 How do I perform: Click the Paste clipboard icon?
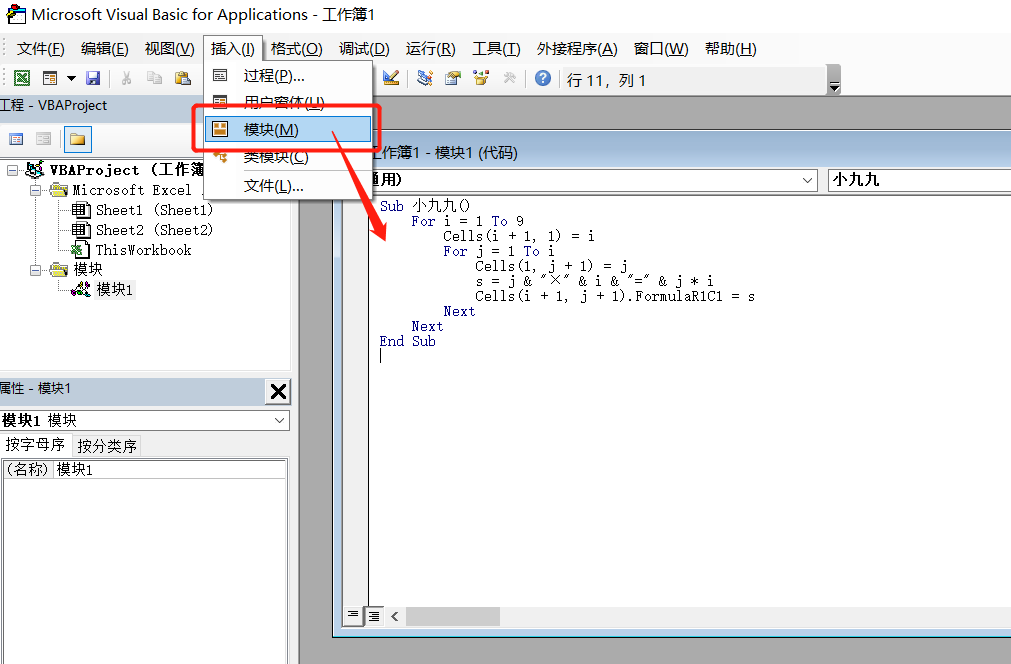[x=182, y=78]
